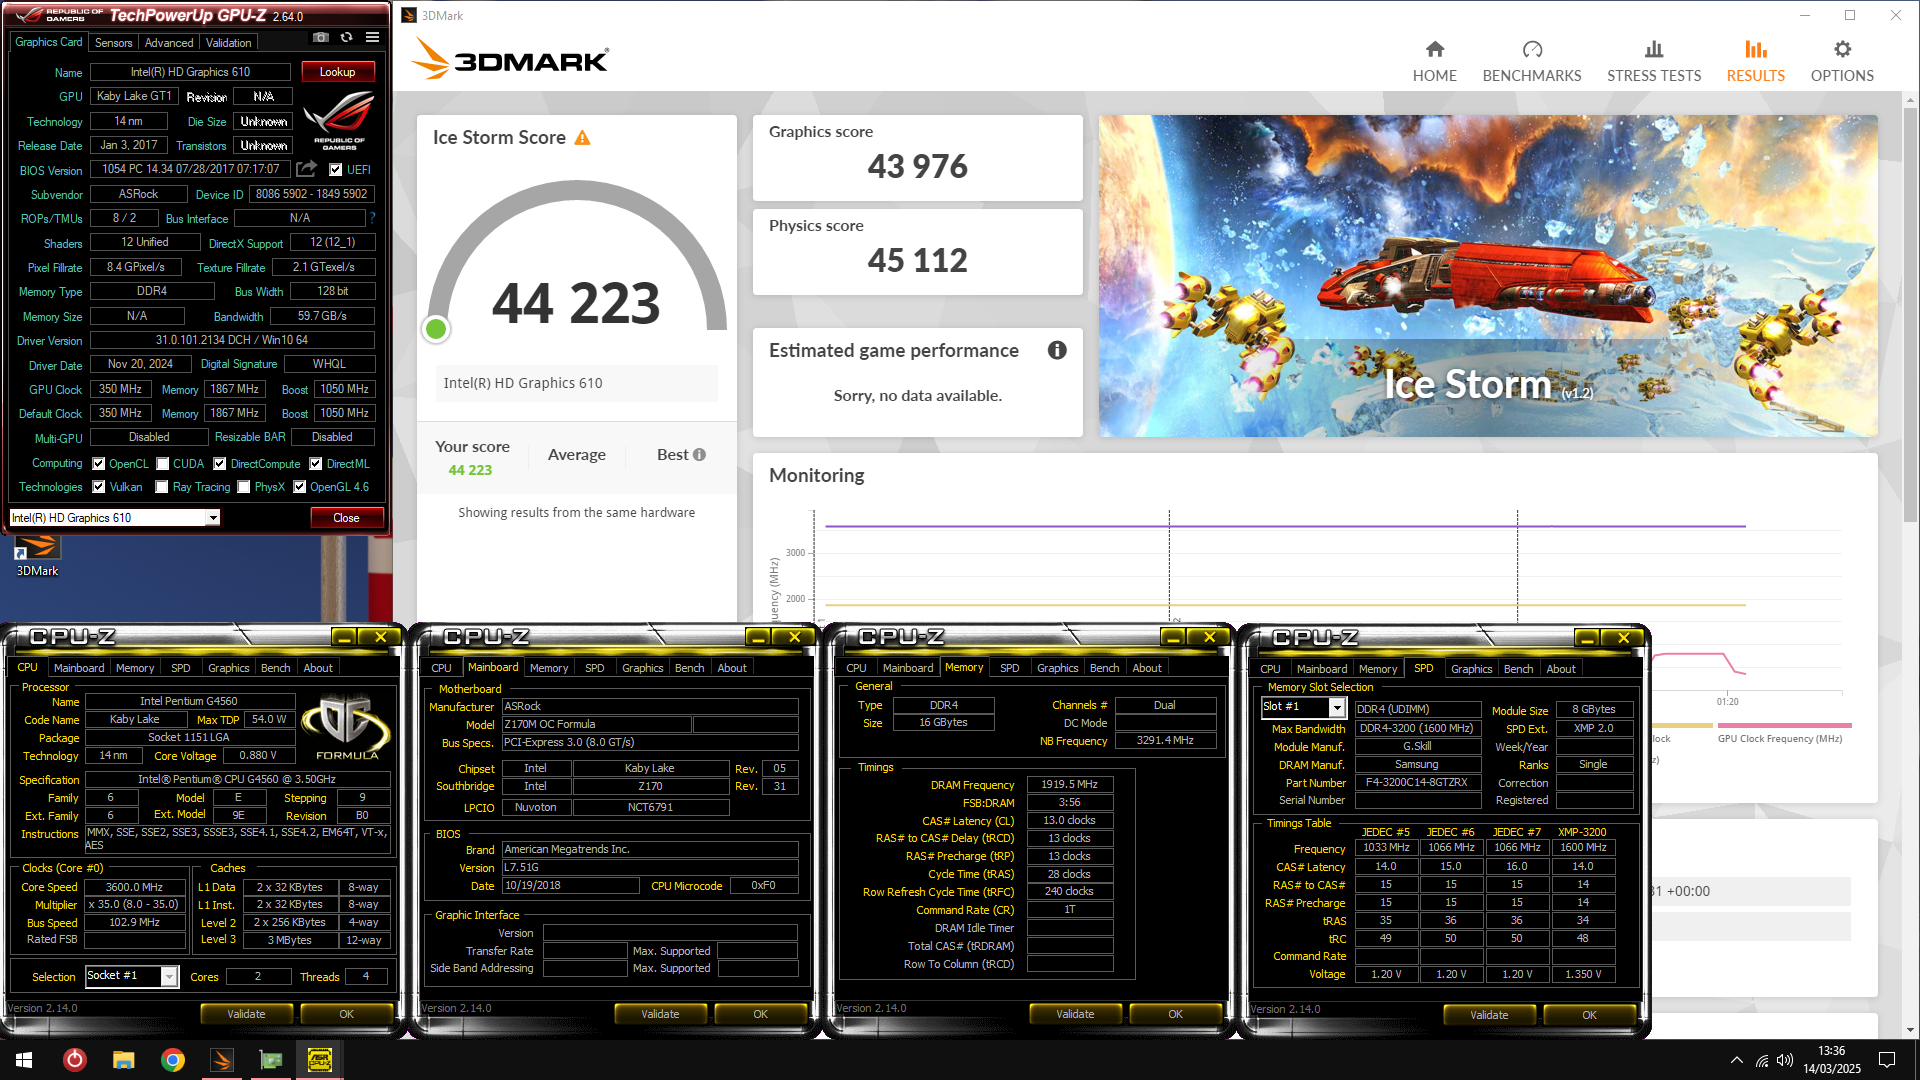Image resolution: width=1920 pixels, height=1080 pixels.
Task: Click the GPU-Z Name field Intel(R) HD Graphics 610
Action: click(x=190, y=72)
